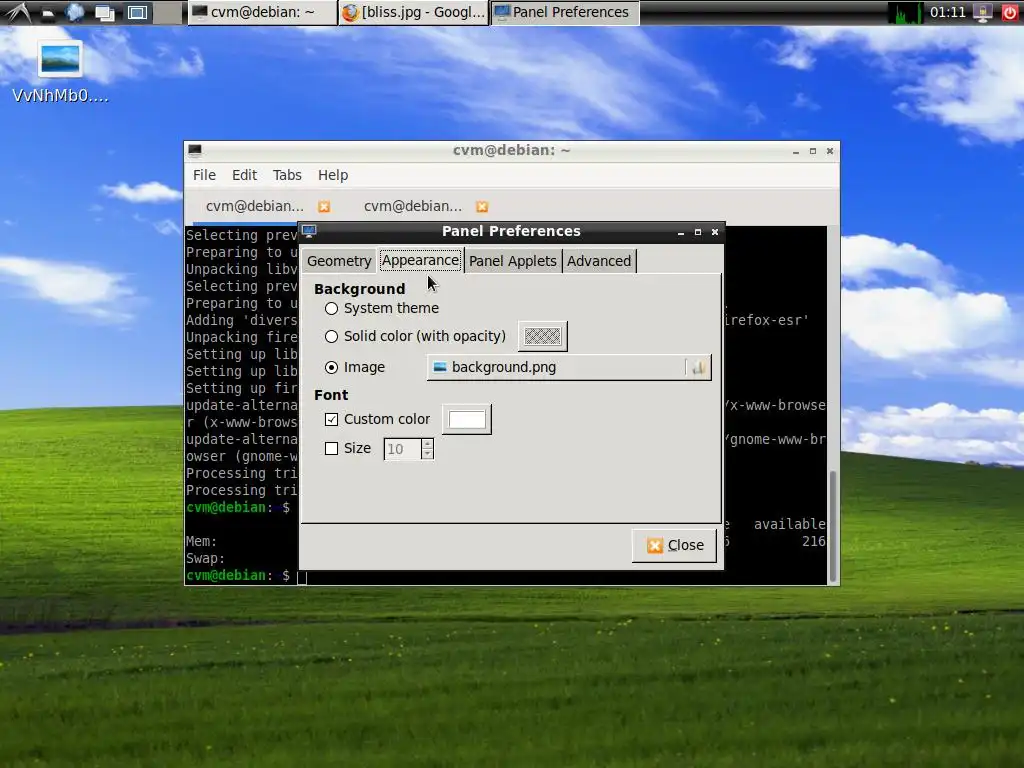Open the terminal Help menu
The width and height of the screenshot is (1024, 768).
333,175
